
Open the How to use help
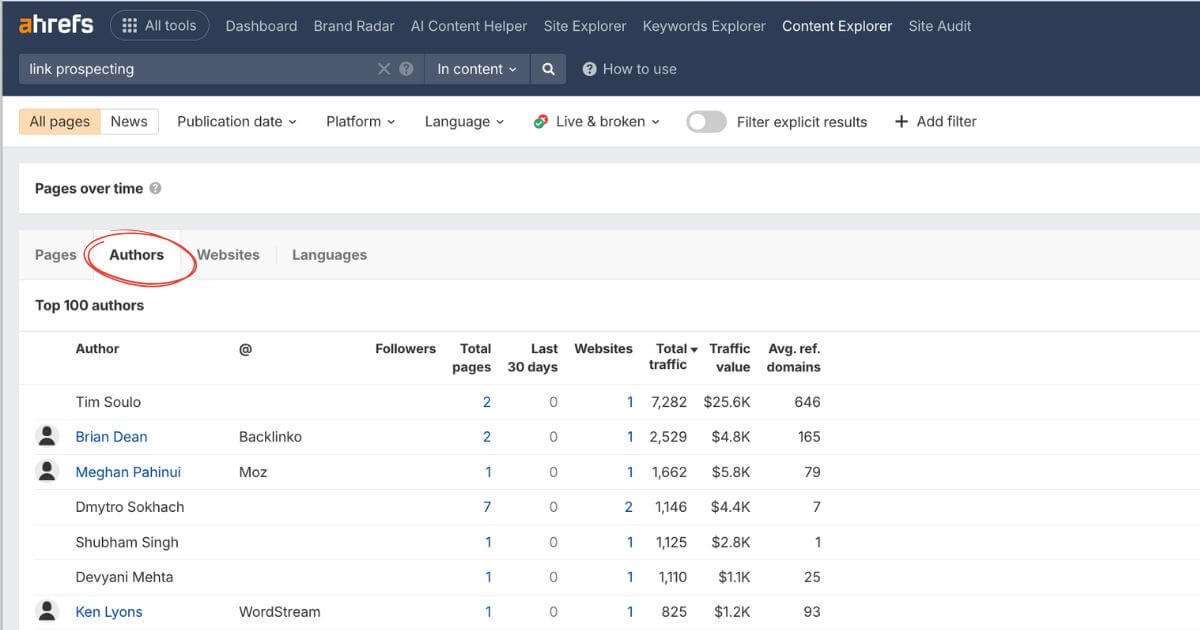tap(629, 68)
